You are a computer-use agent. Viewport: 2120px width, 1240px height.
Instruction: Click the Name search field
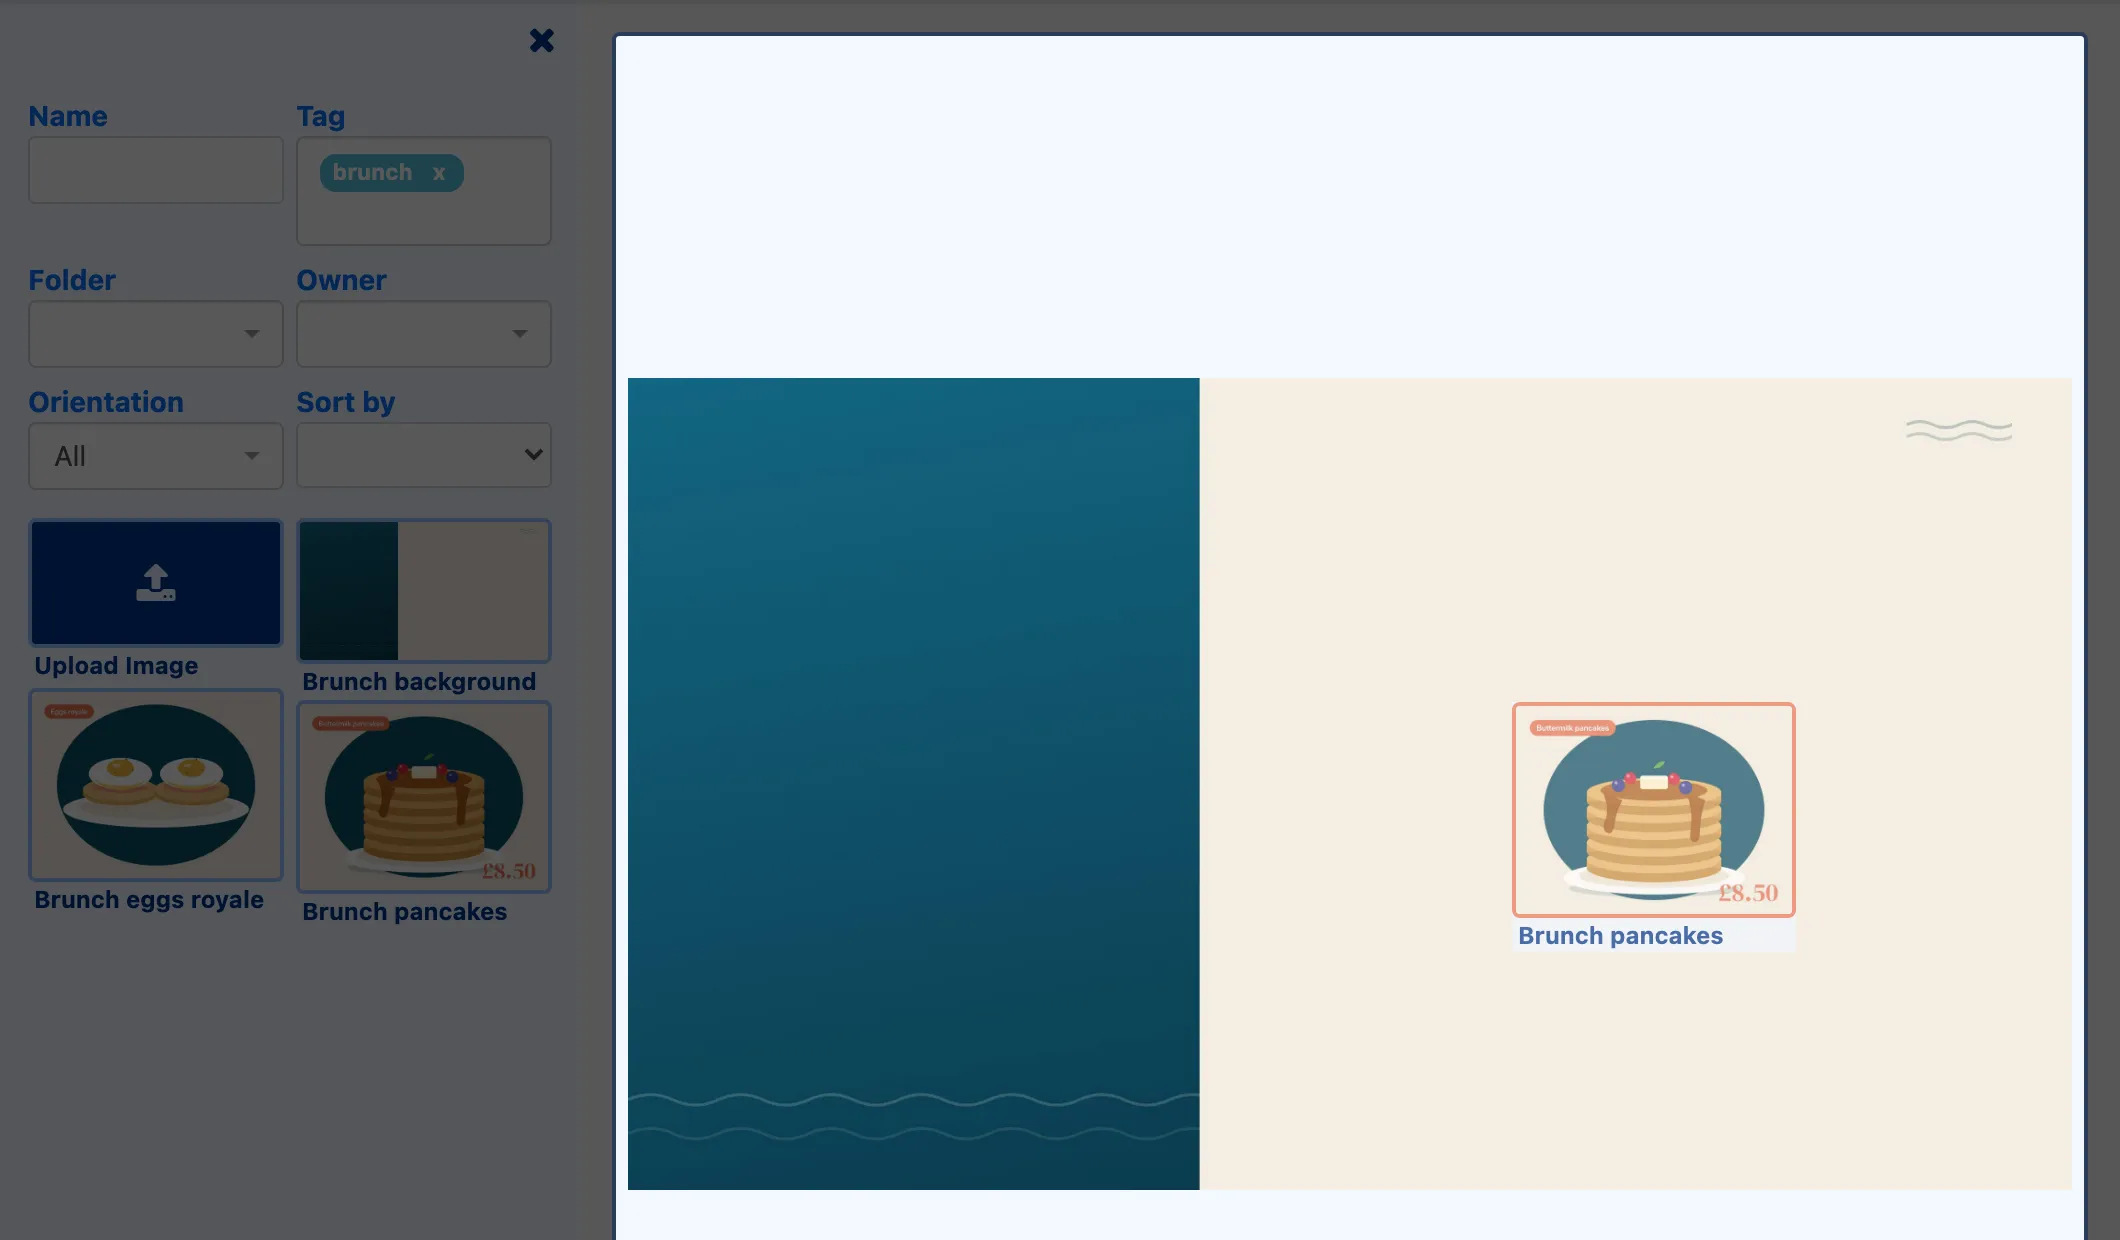156,170
